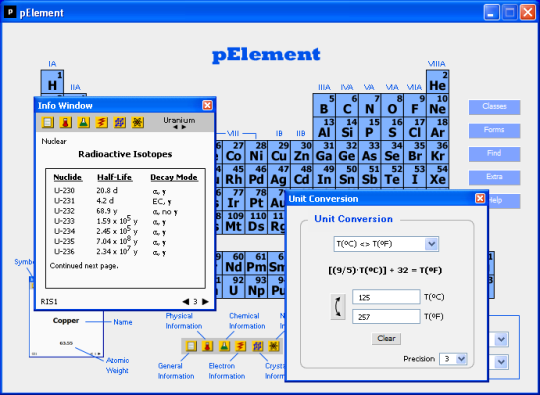Open Physical Information red flask icon in Info Window
540x395 pixels.
65,122
